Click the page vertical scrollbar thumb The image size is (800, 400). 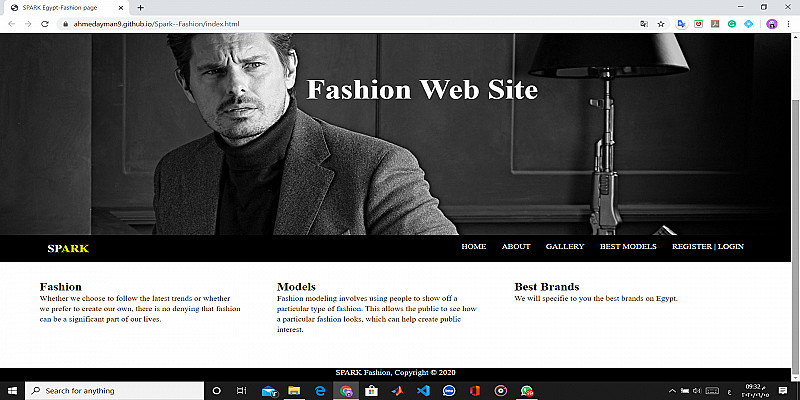(x=795, y=235)
